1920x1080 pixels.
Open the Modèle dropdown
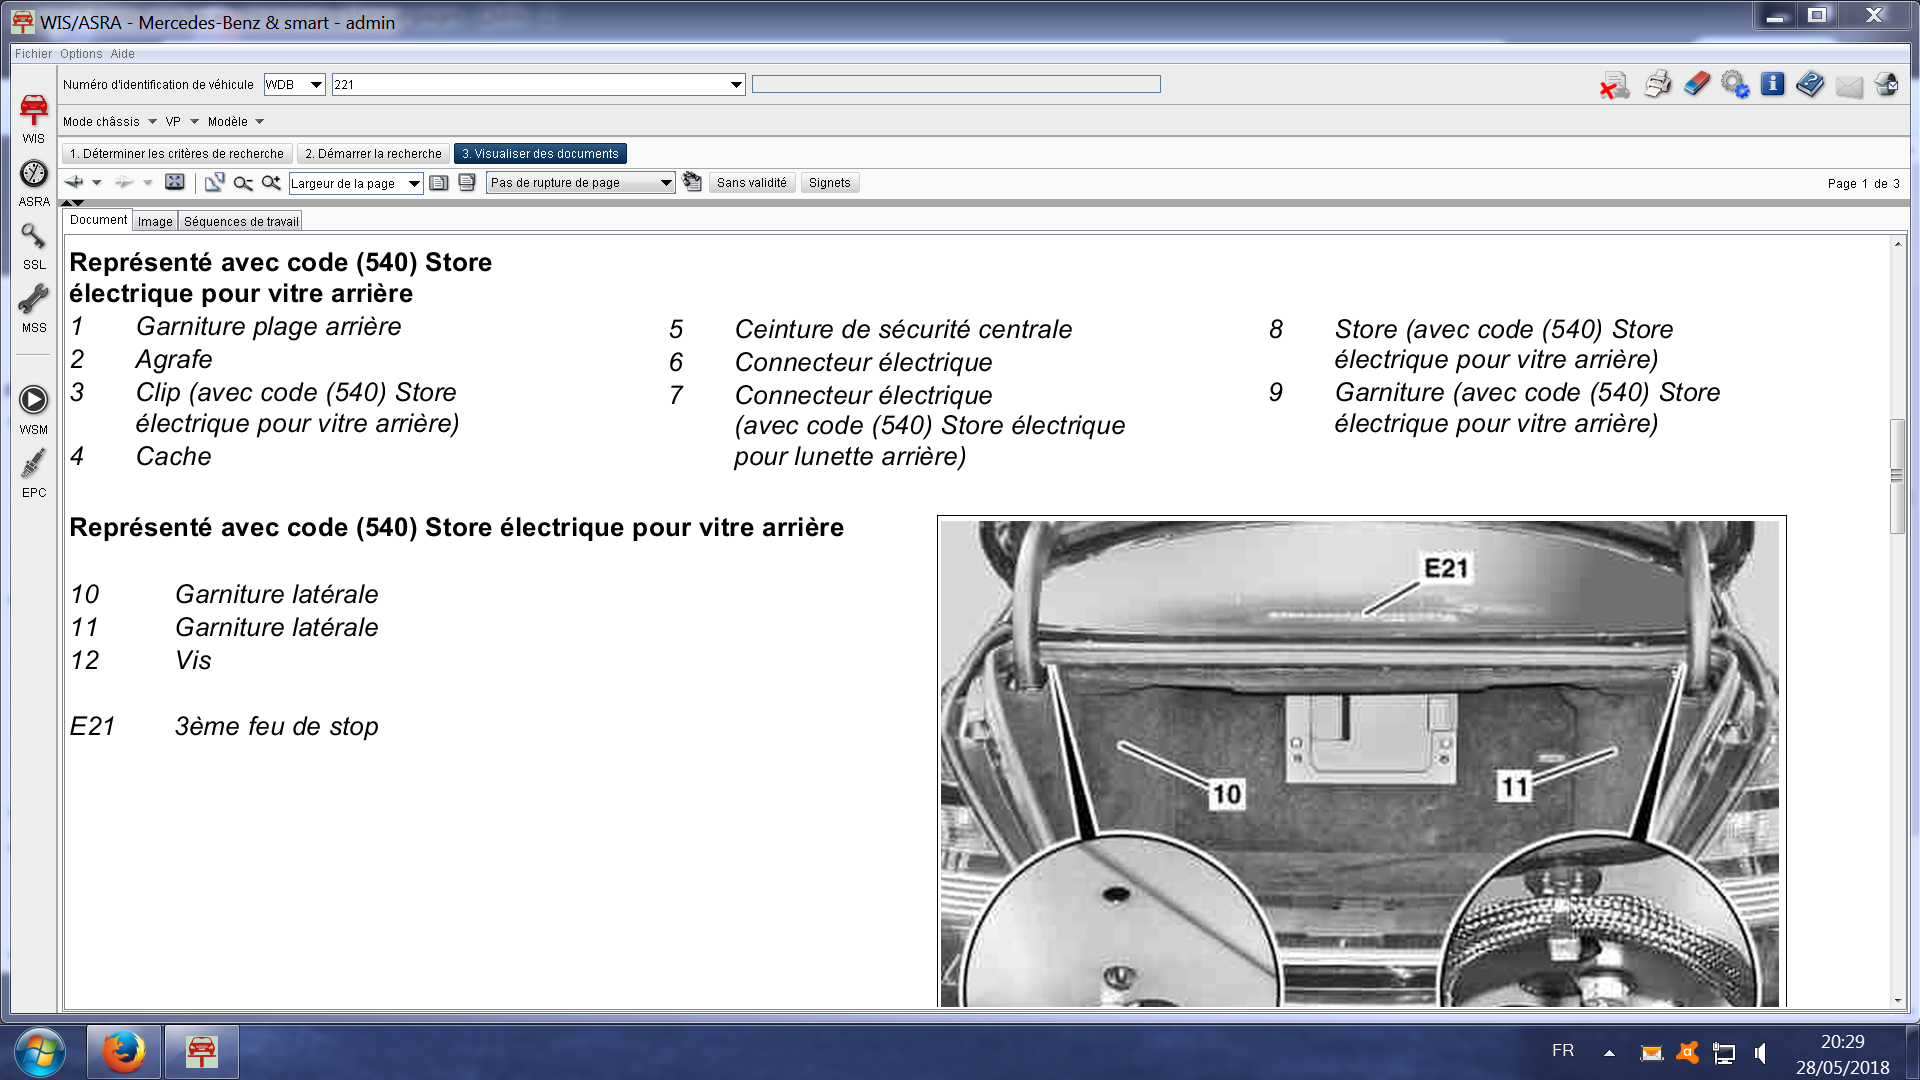(x=235, y=122)
